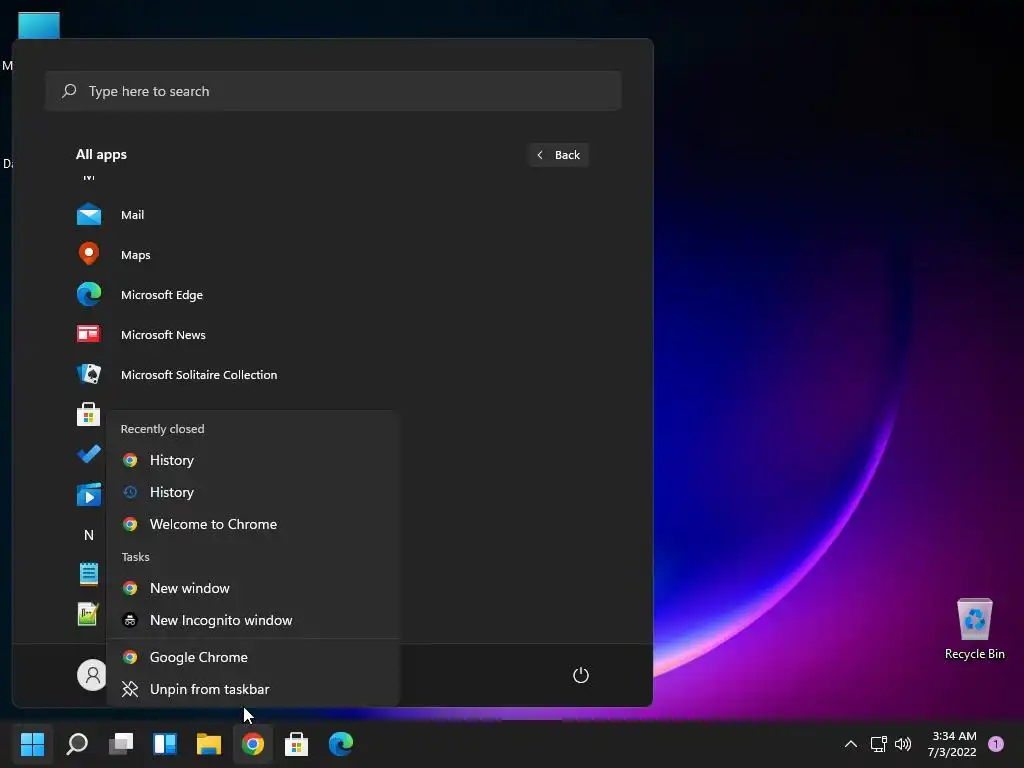Click the Chrome taskbar icon
This screenshot has width=1024, height=768.
coord(253,743)
